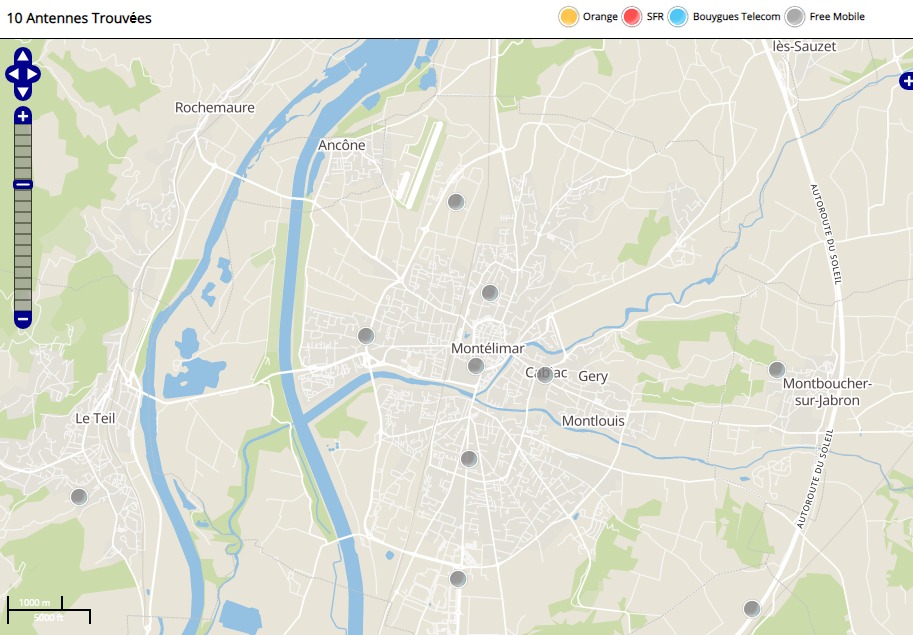Image resolution: width=913 pixels, height=635 pixels.
Task: Select the antenna marker on the Cabac label
Action: (544, 375)
